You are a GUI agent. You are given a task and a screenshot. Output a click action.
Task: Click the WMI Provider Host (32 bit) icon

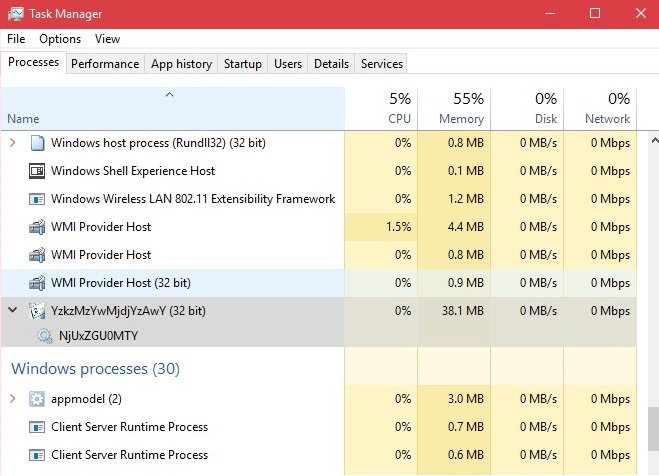click(37, 283)
